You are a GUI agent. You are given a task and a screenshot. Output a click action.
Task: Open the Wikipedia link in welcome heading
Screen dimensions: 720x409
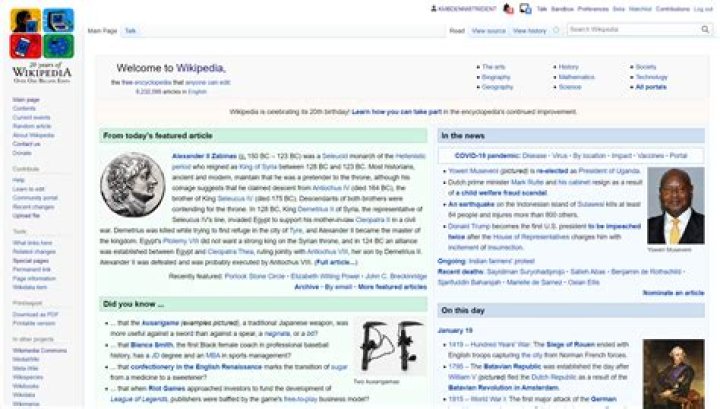[200, 68]
